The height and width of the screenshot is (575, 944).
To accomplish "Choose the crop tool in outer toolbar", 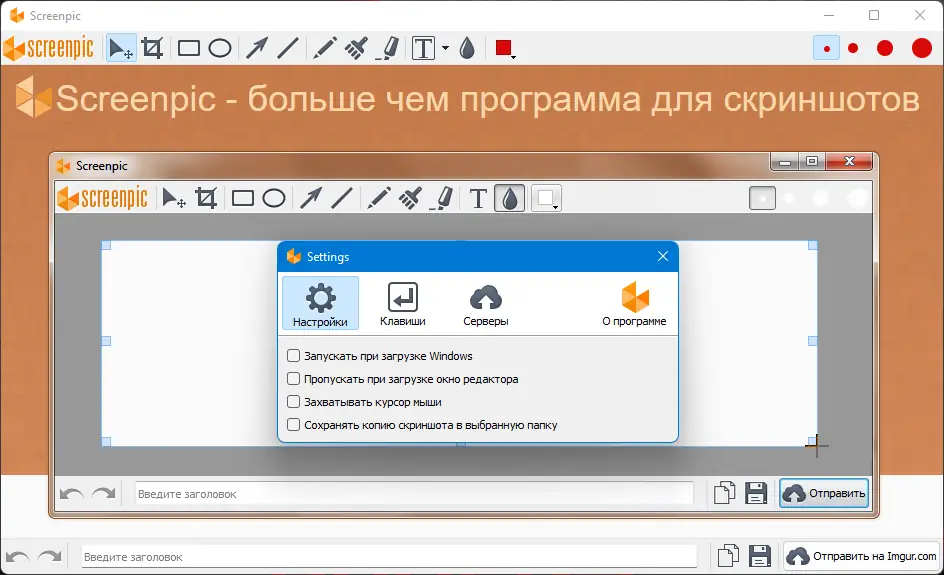I will (152, 48).
